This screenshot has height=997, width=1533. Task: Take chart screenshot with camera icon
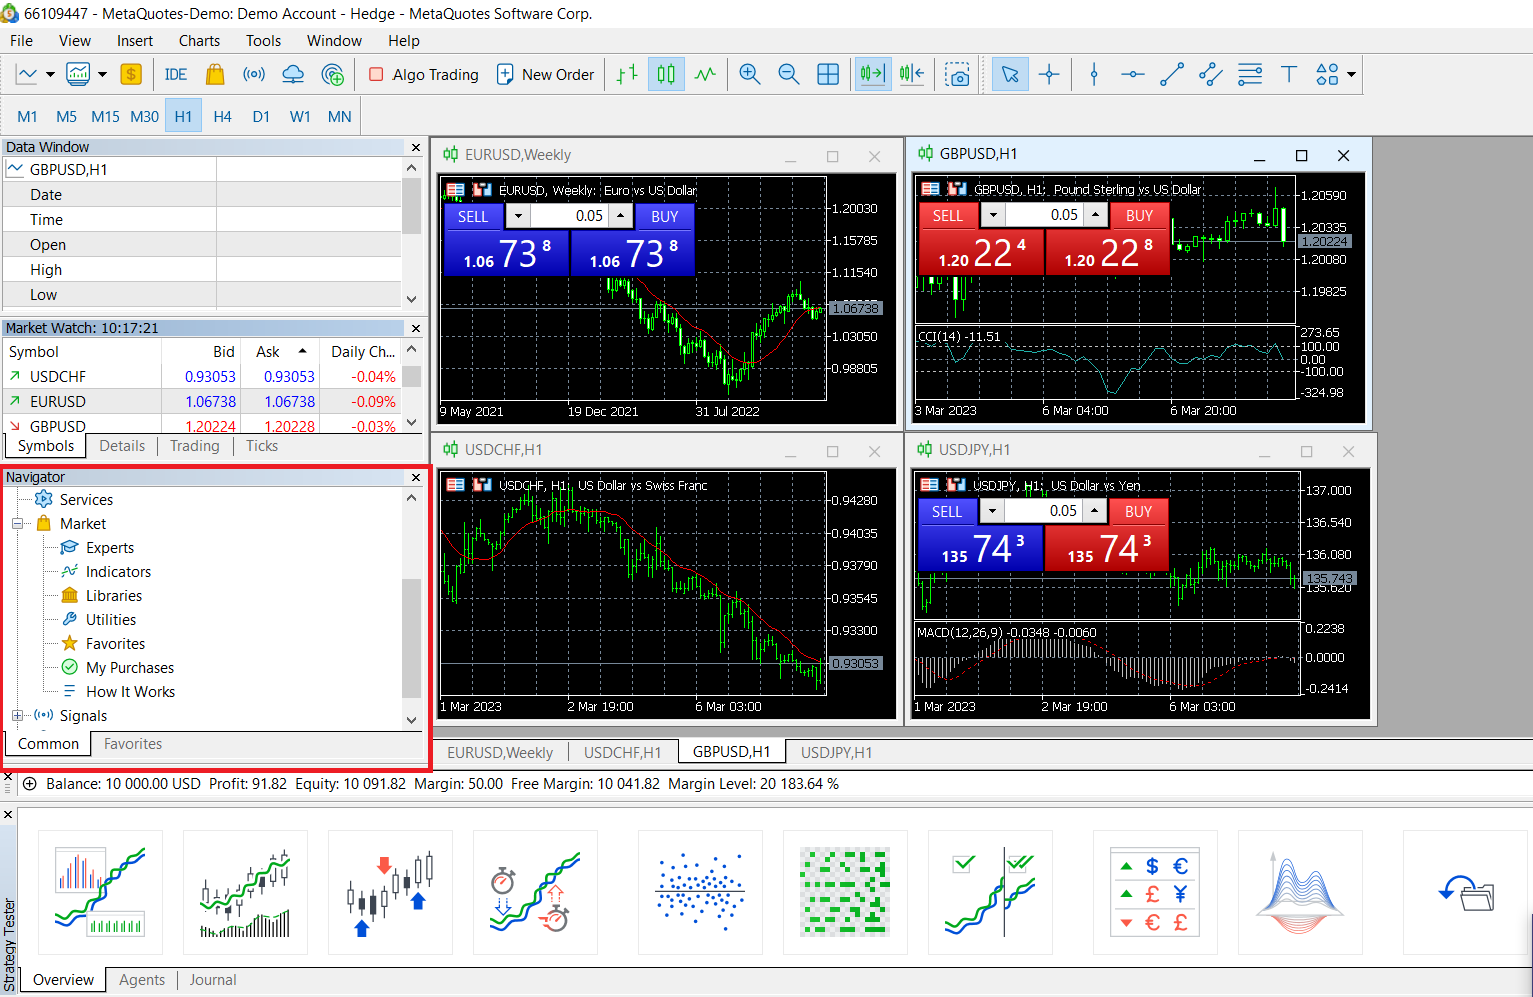957,75
